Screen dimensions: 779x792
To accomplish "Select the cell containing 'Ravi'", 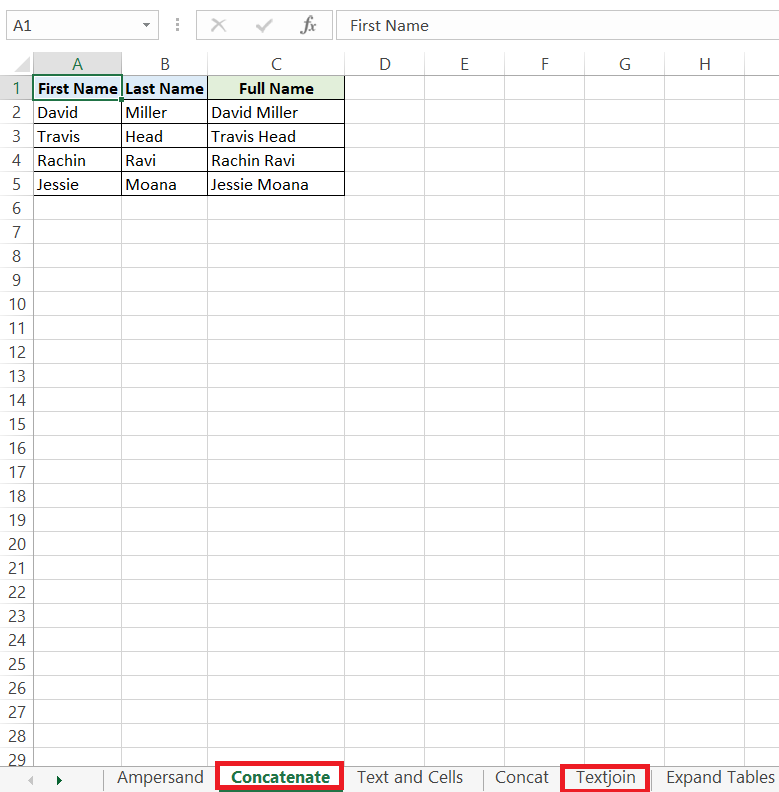I will coord(165,160).
